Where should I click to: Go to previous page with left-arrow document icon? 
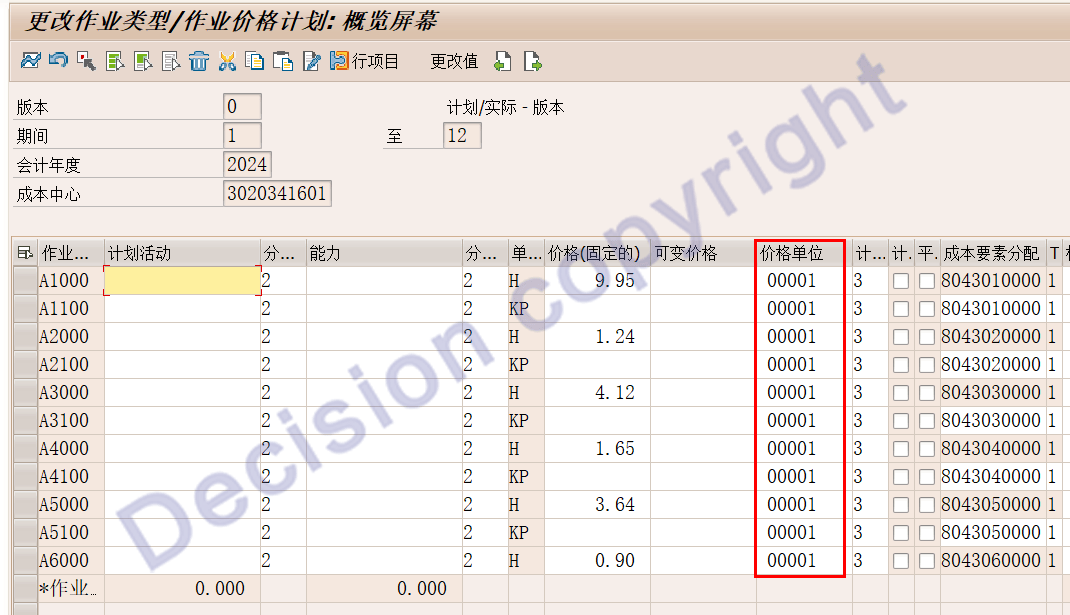(502, 62)
